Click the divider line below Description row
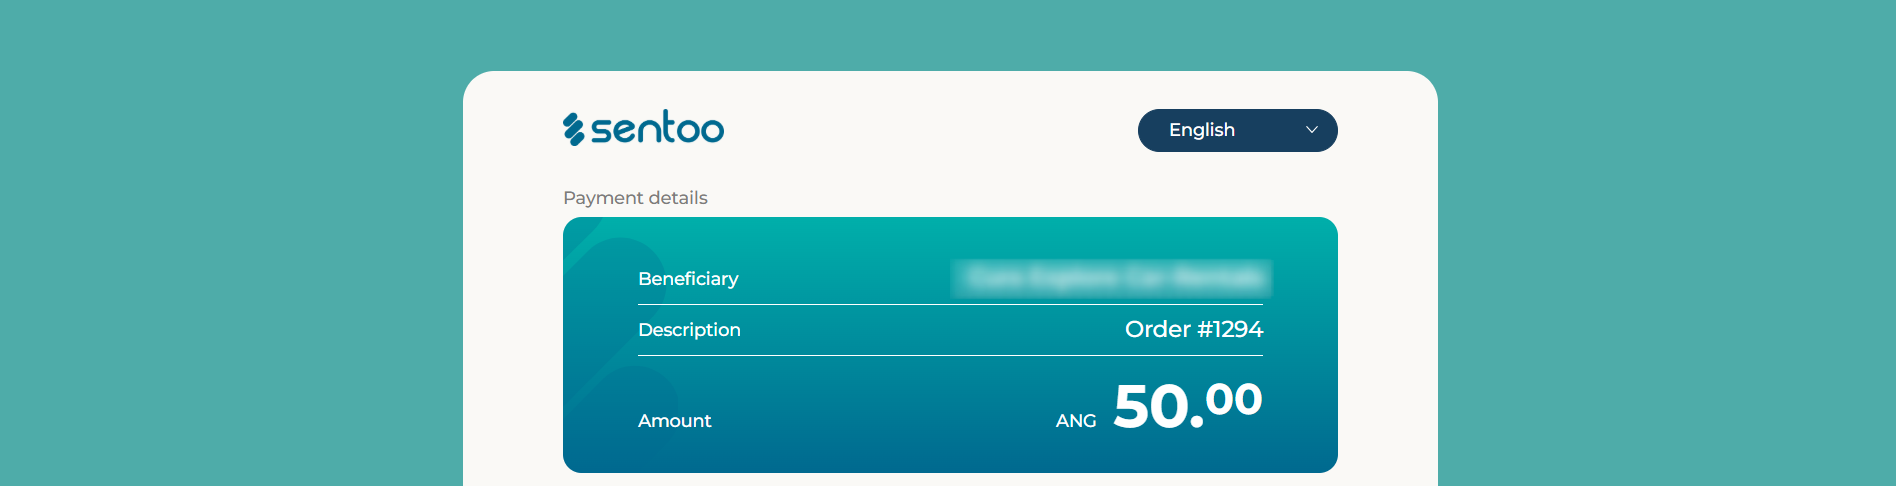 pos(950,355)
